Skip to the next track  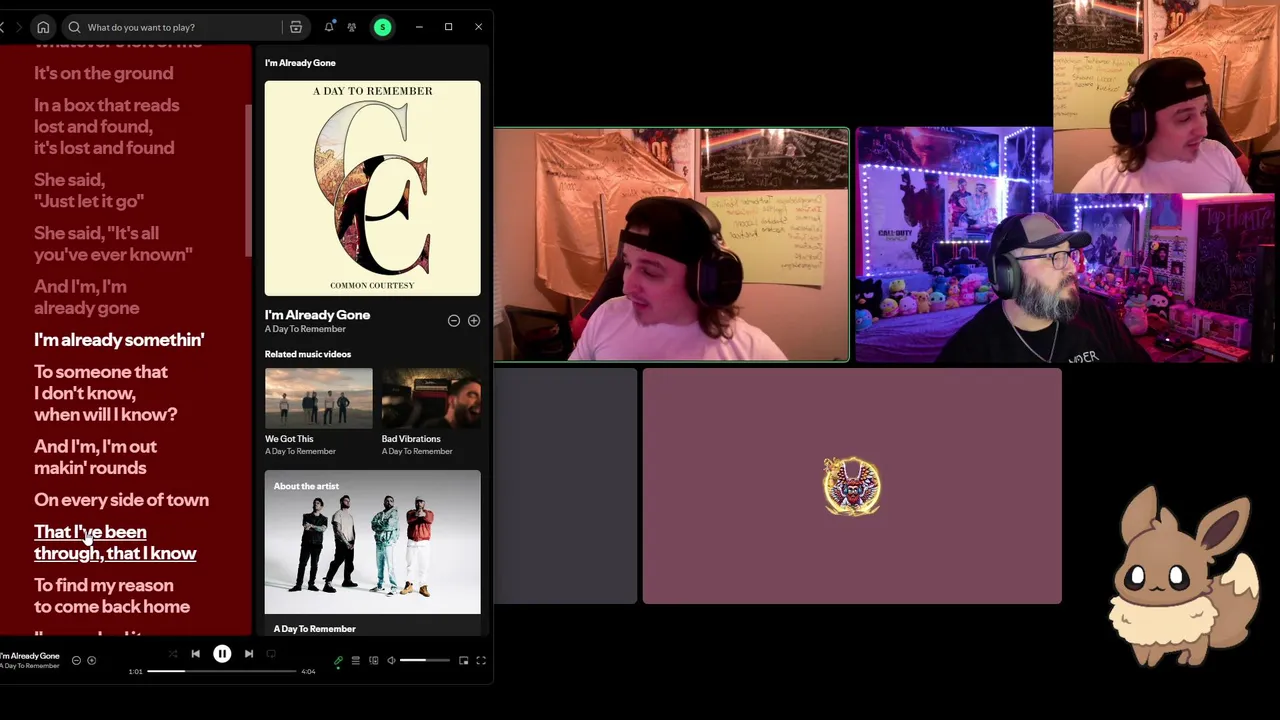click(x=249, y=654)
